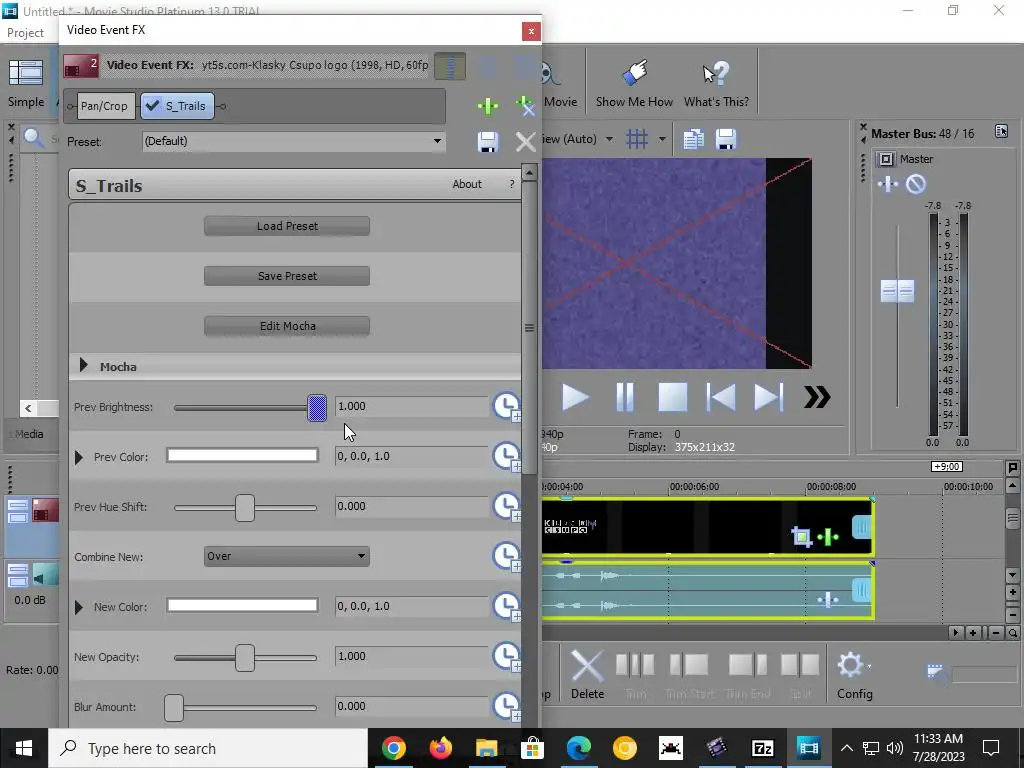Open S_Trails help question mark
Viewport: 1024px width, 768px height.
click(x=511, y=184)
